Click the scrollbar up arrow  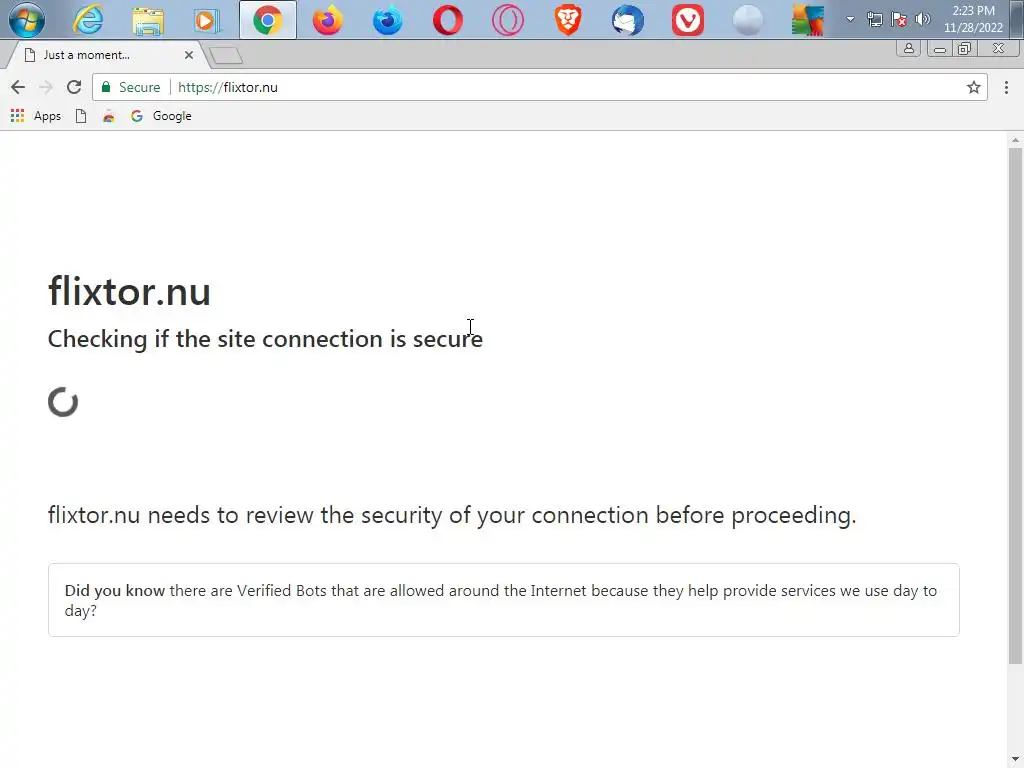[1015, 140]
